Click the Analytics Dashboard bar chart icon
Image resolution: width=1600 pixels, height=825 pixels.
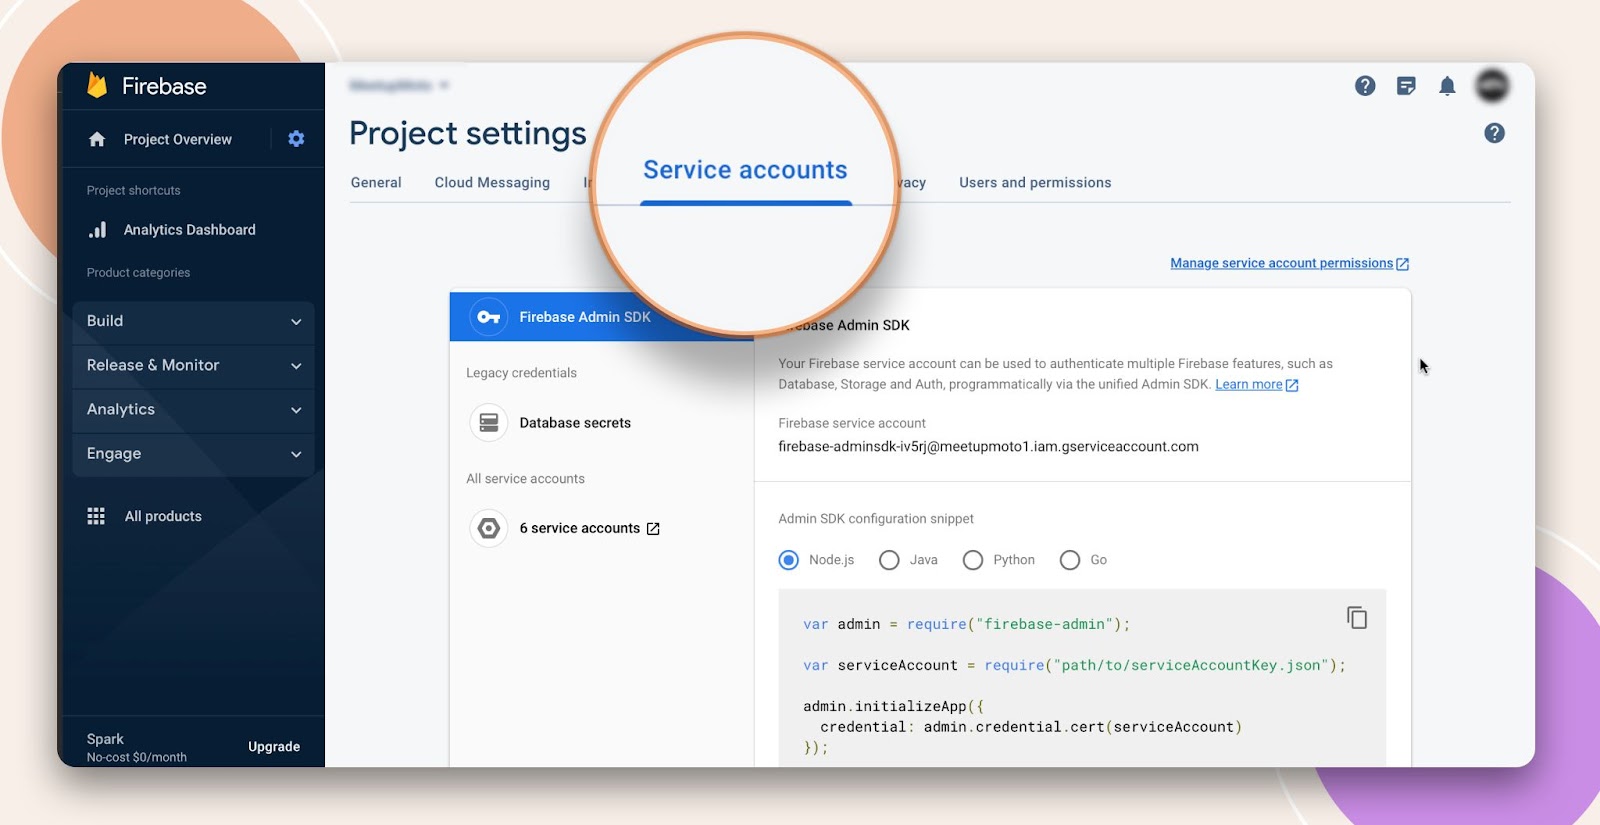[97, 230]
